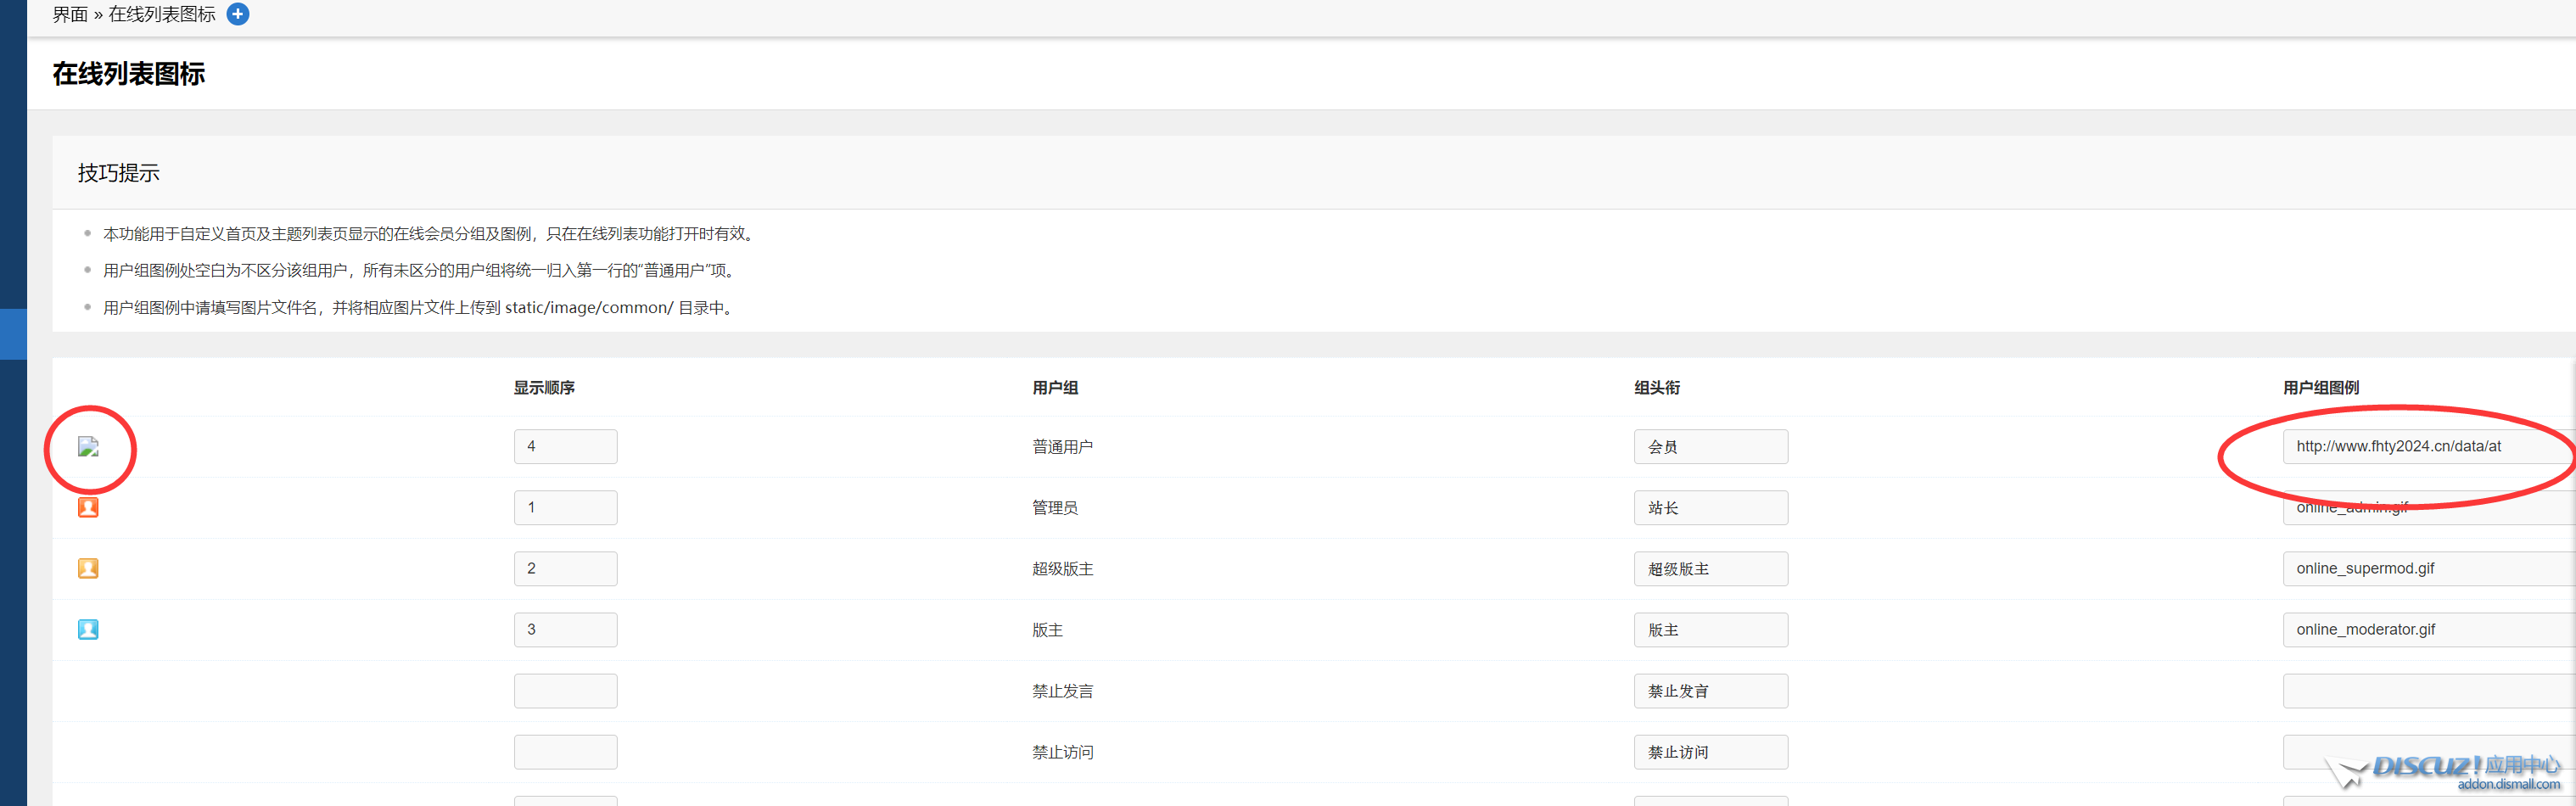Open the 界面 breadcrumb link

(x=70, y=14)
